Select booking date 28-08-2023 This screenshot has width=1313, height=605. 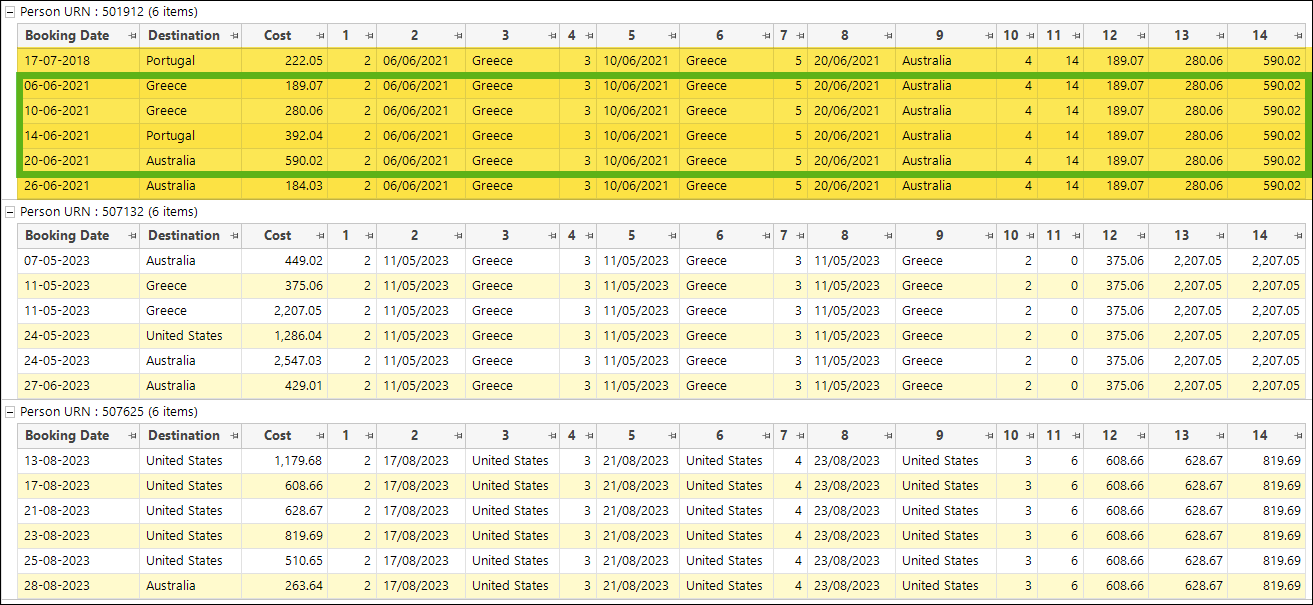(79, 586)
